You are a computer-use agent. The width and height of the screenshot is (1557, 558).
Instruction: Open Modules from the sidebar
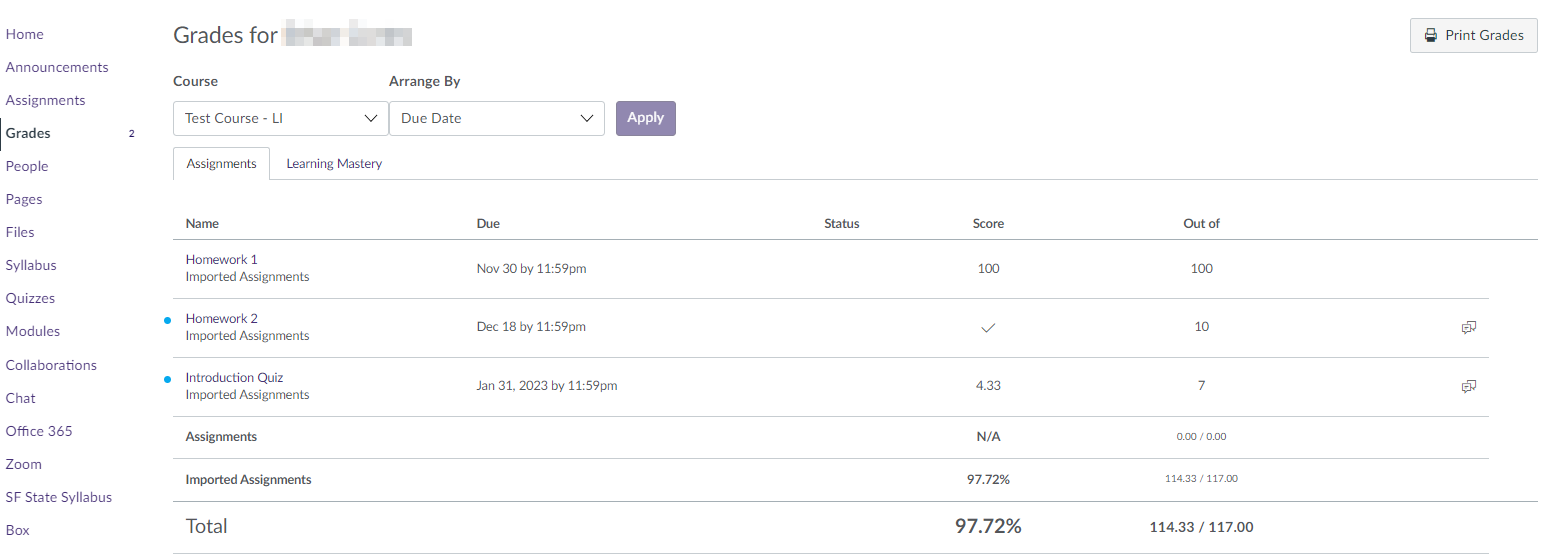(33, 331)
